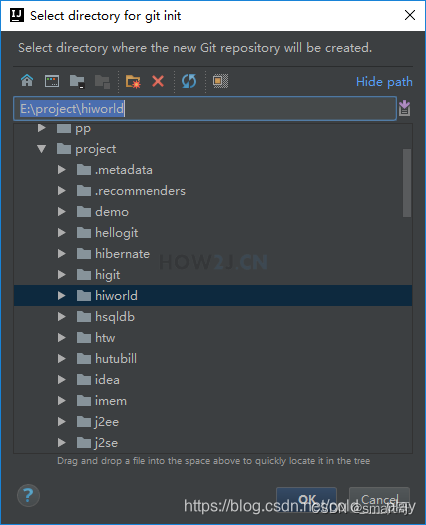Expand the hibernate folder arrow

[62, 253]
